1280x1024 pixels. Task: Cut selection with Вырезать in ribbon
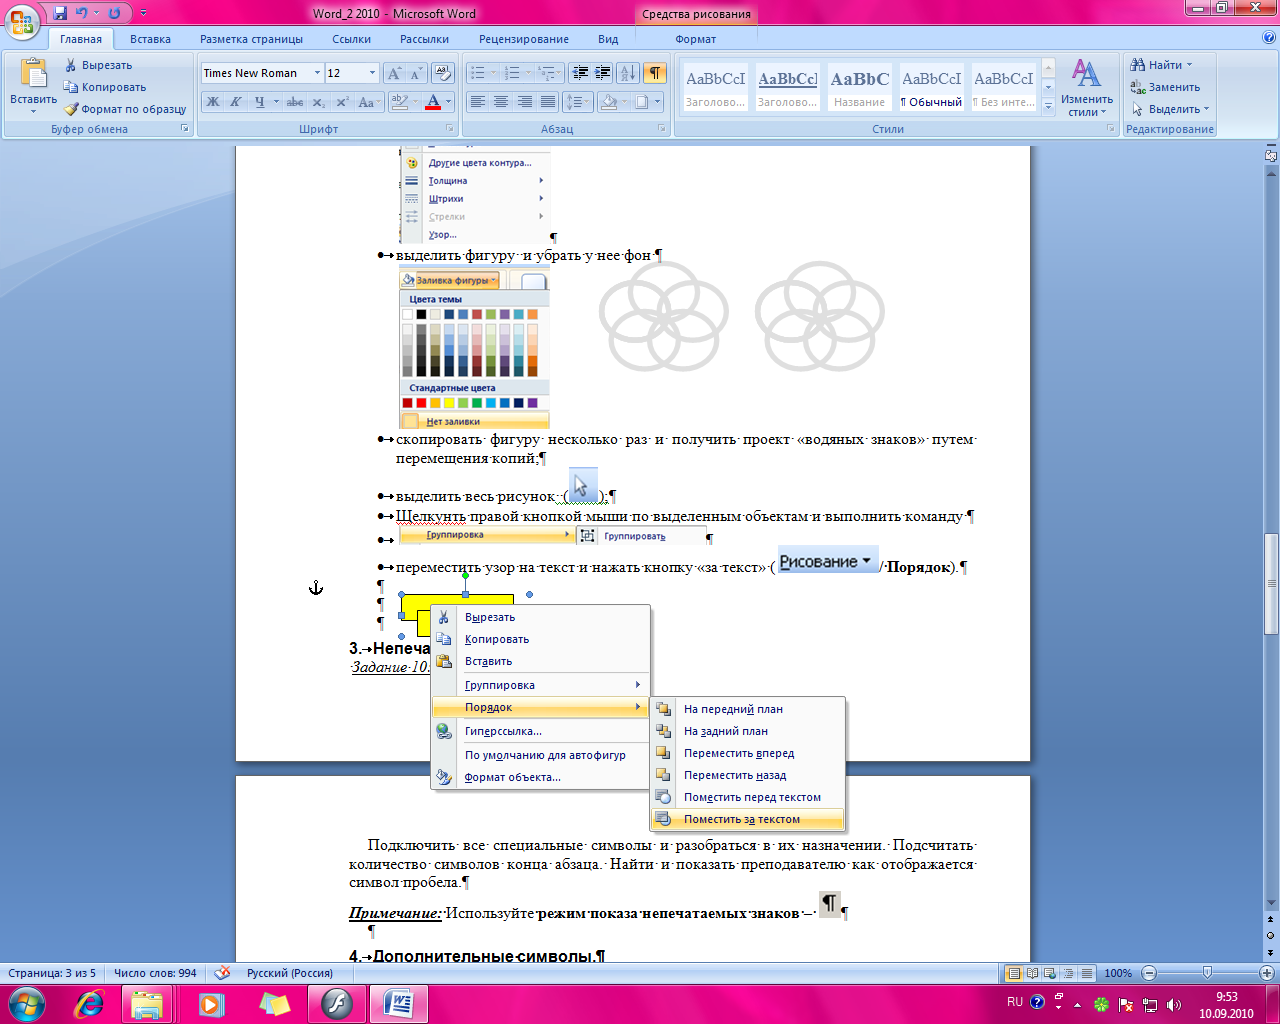[x=98, y=65]
